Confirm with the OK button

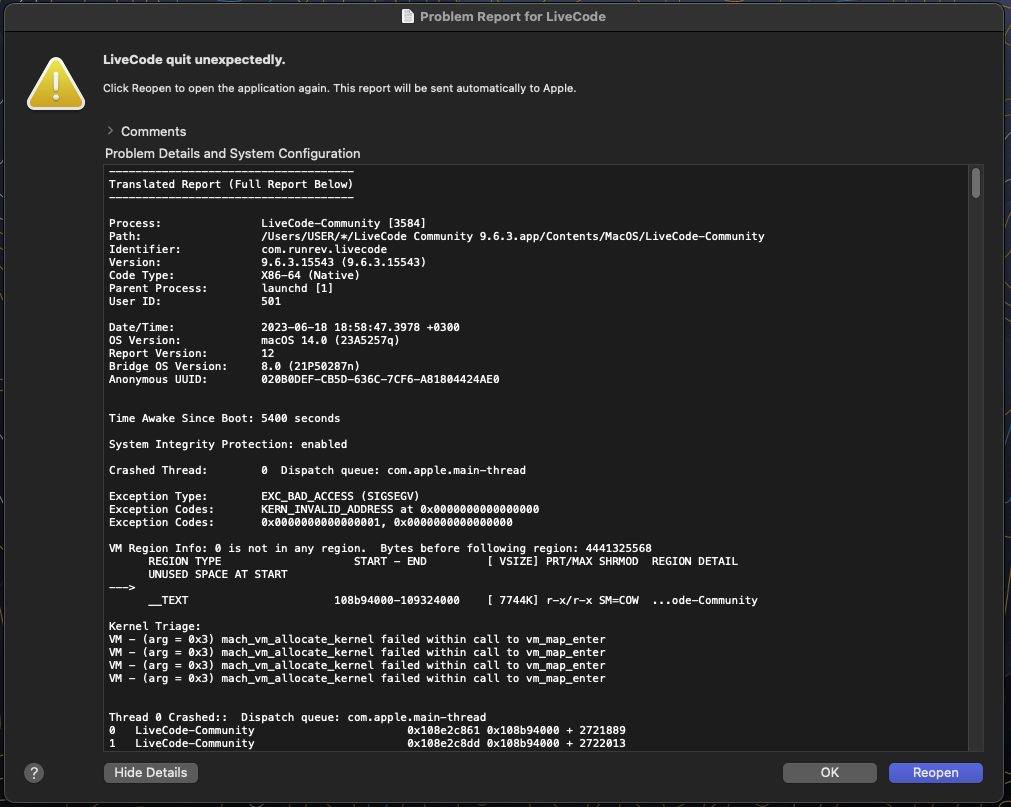(829, 773)
